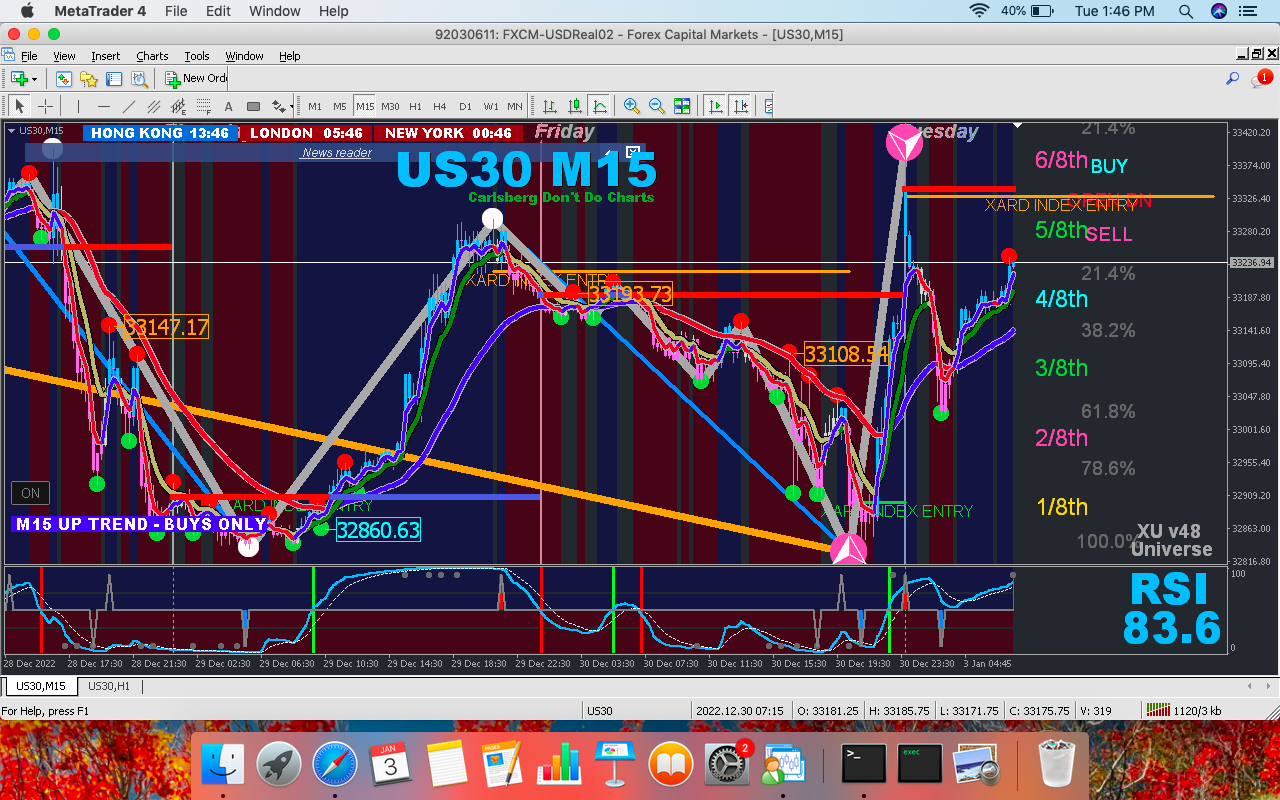Open the Navigator panel star-folder icon

pyautogui.click(x=89, y=78)
